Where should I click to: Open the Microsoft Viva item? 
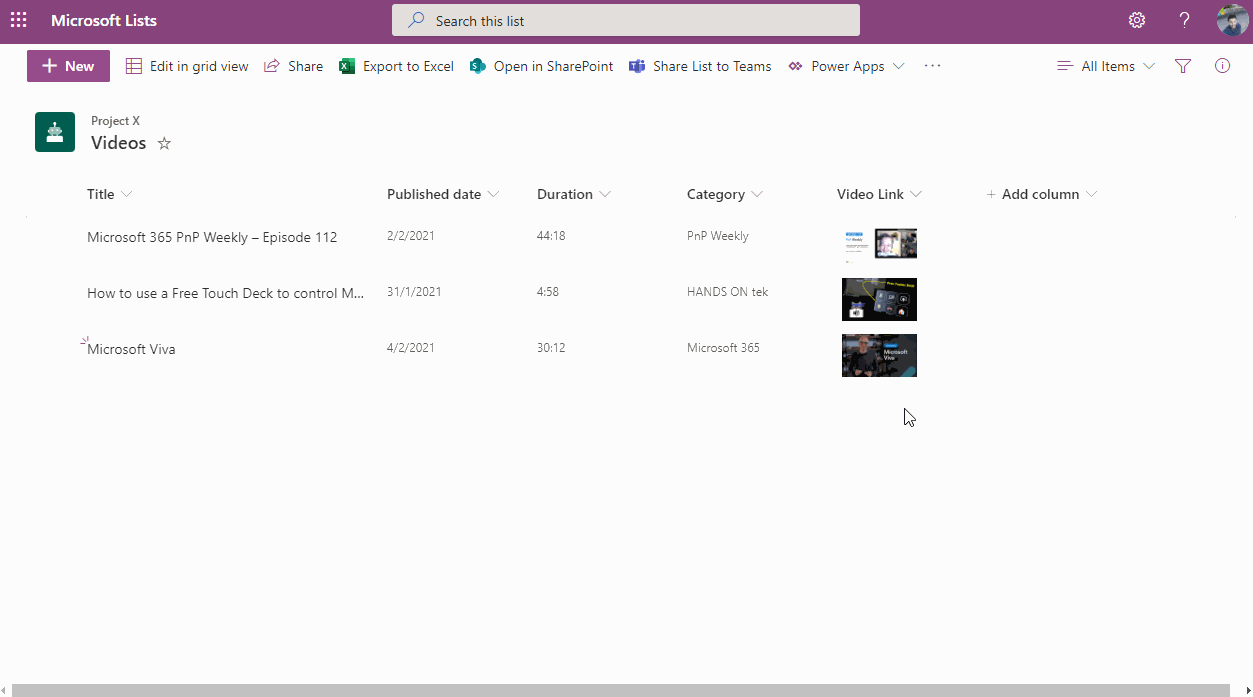[131, 349]
